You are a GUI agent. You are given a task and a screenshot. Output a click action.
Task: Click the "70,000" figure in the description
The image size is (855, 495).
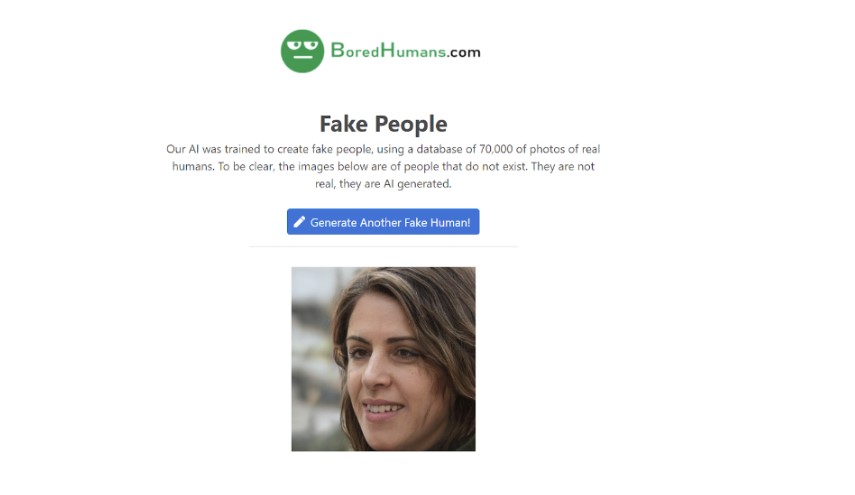[496, 149]
